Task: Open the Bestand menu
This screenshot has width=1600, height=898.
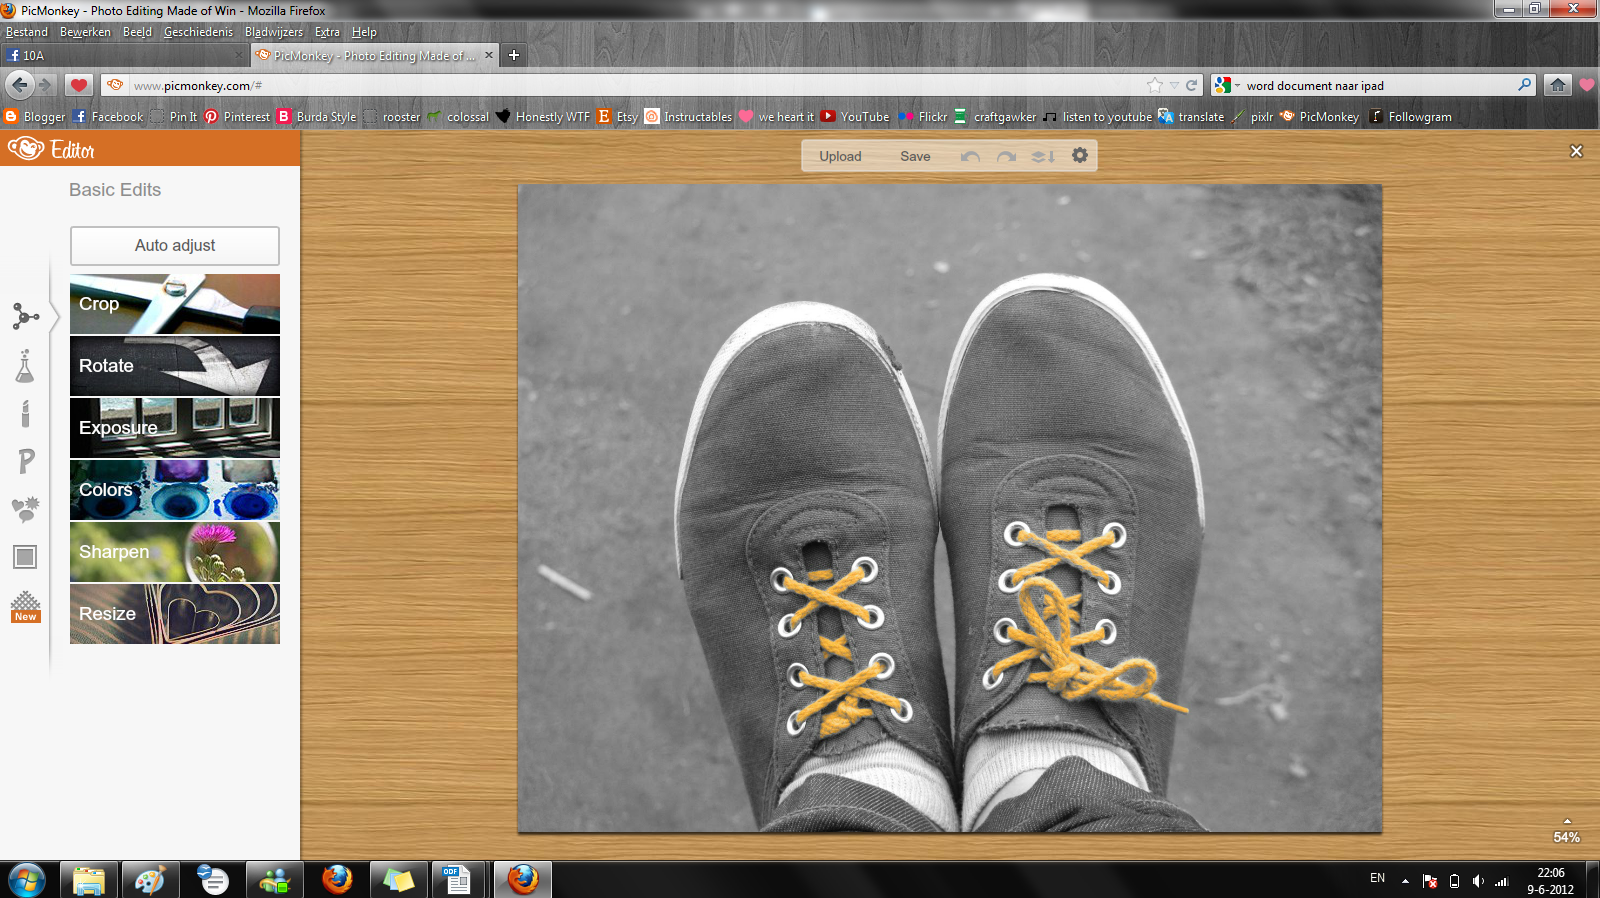Action: (x=27, y=32)
